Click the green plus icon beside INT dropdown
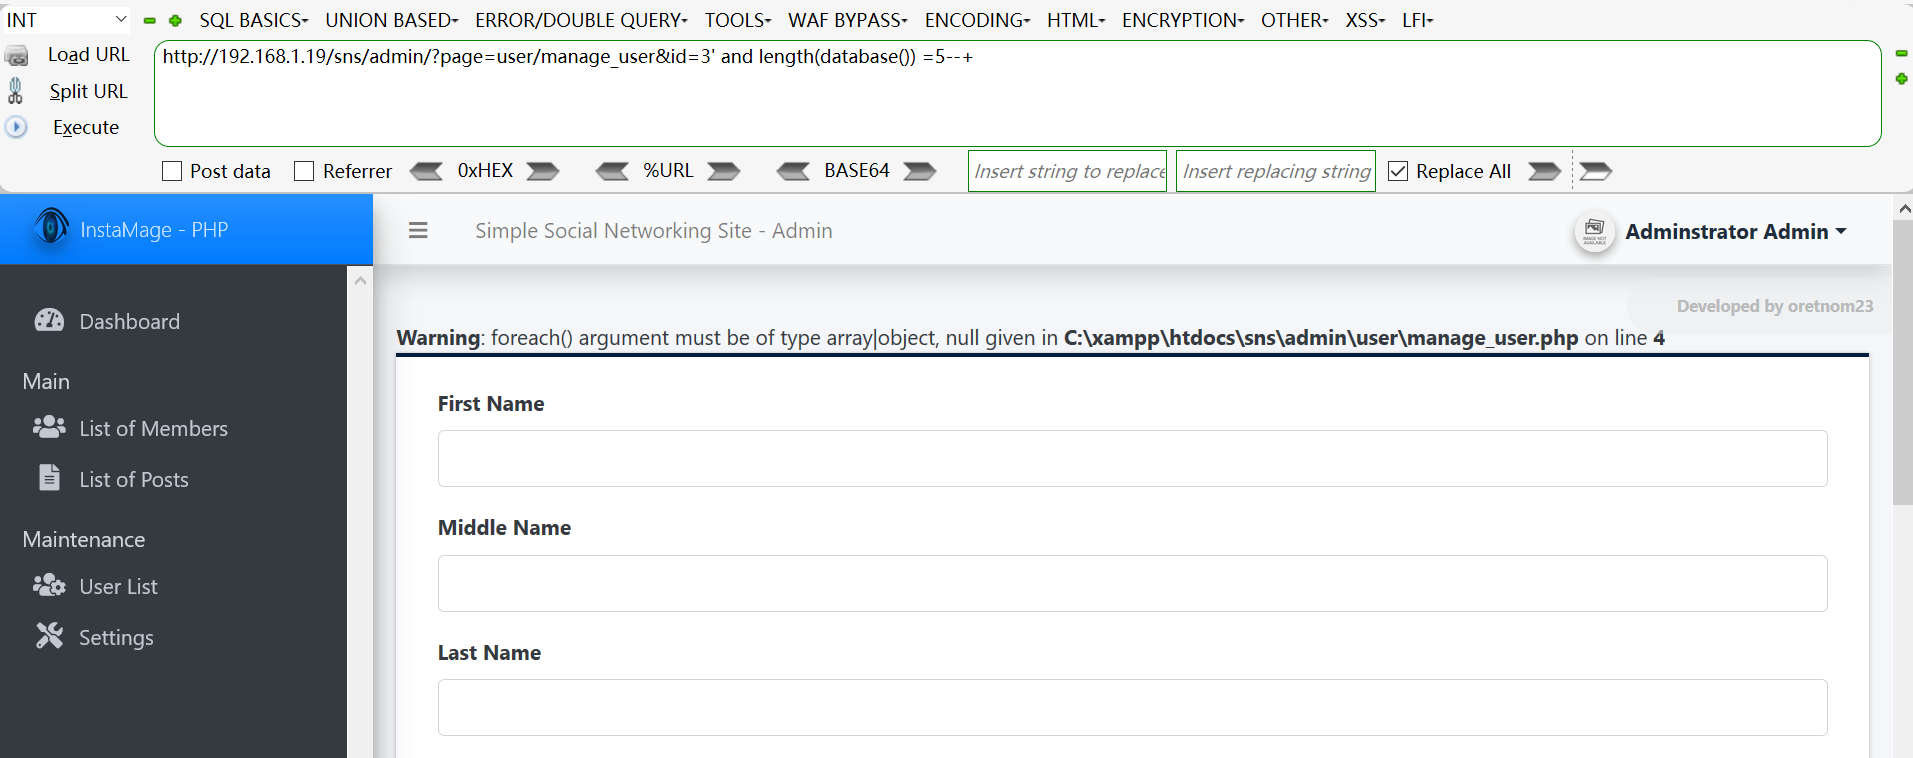Image resolution: width=1913 pixels, height=758 pixels. click(x=175, y=20)
